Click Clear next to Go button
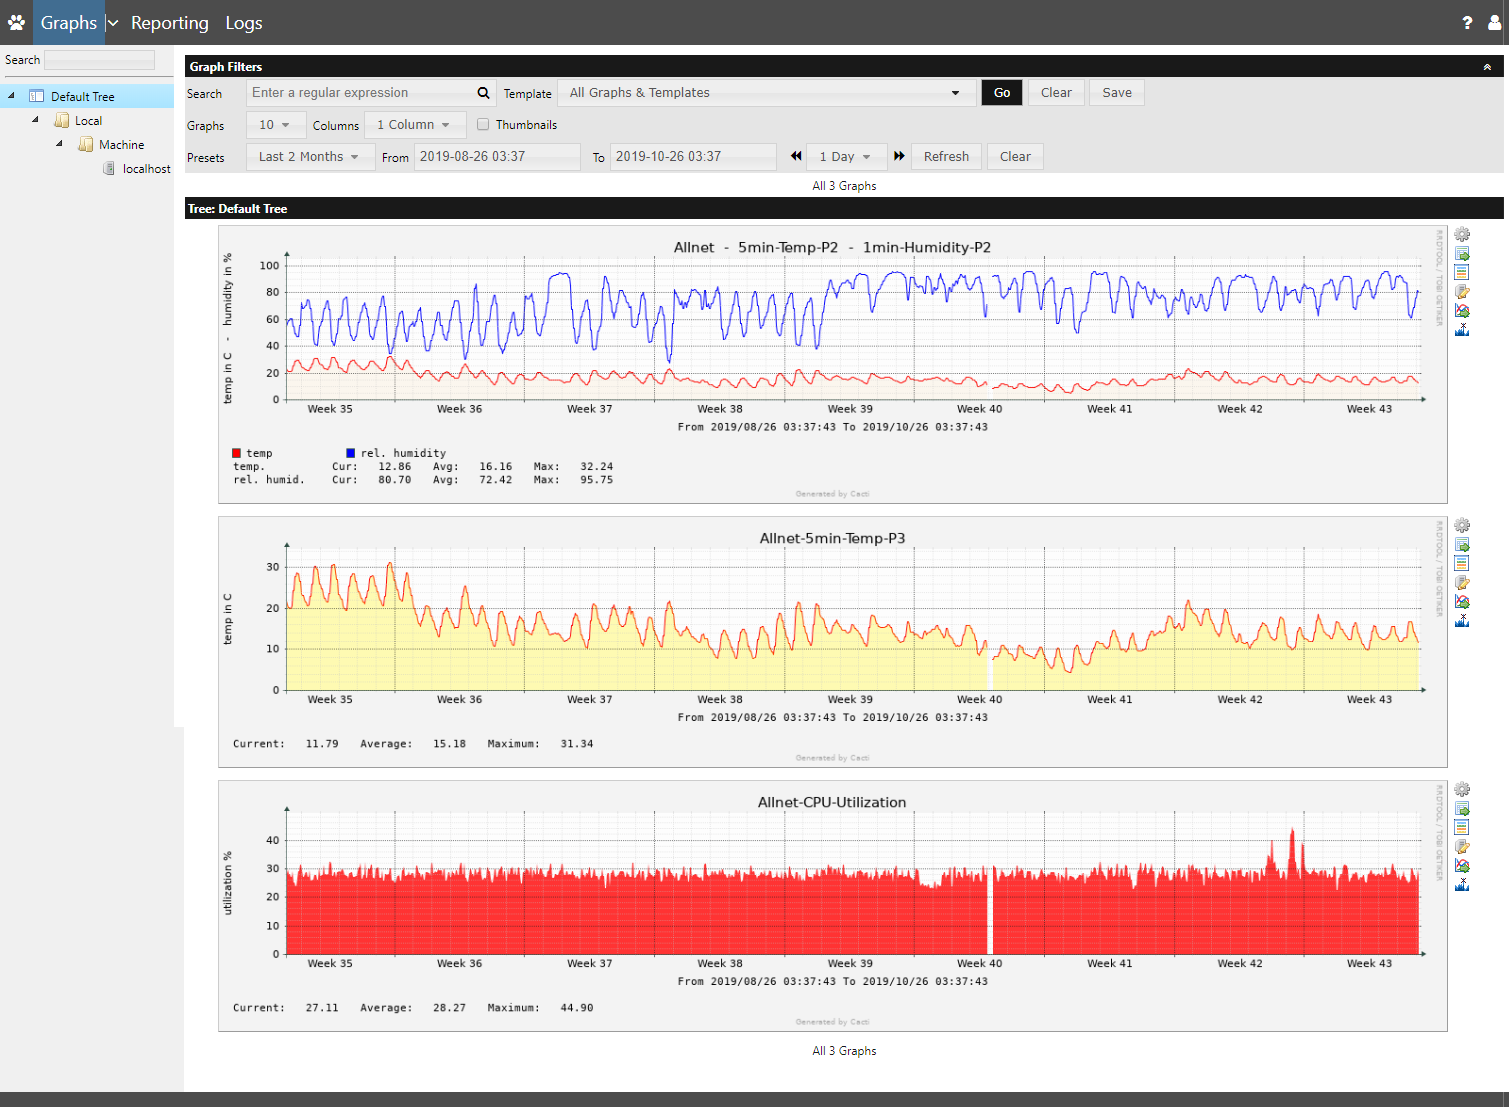This screenshot has width=1509, height=1107. point(1056,93)
